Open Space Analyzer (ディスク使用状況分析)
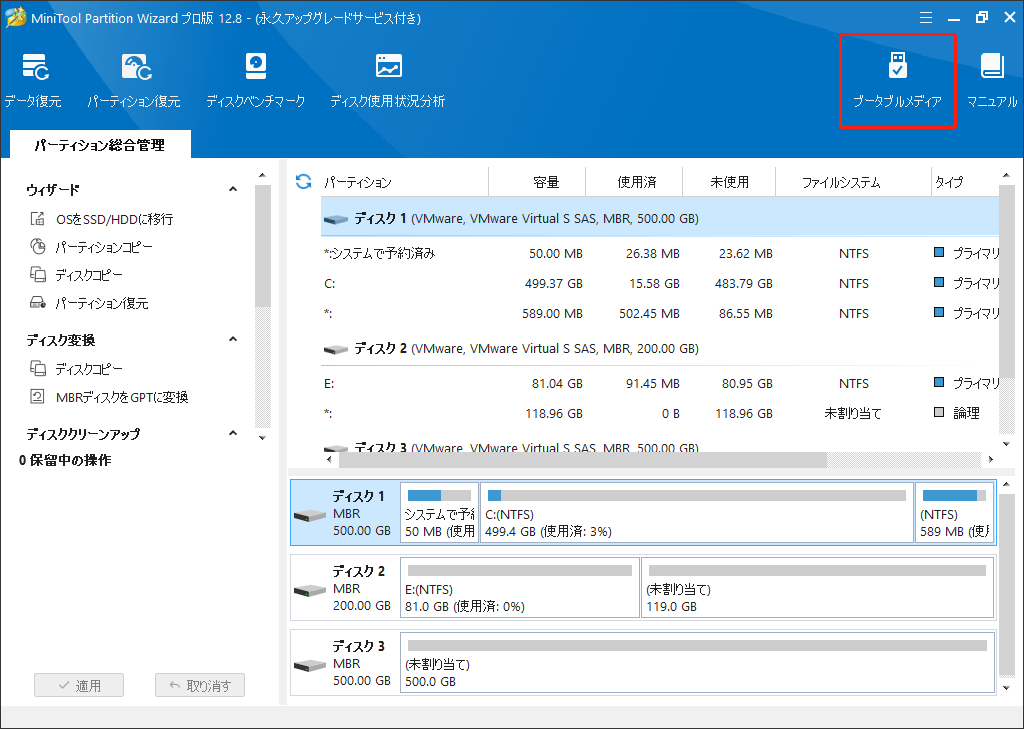1024x729 pixels. pos(388,80)
